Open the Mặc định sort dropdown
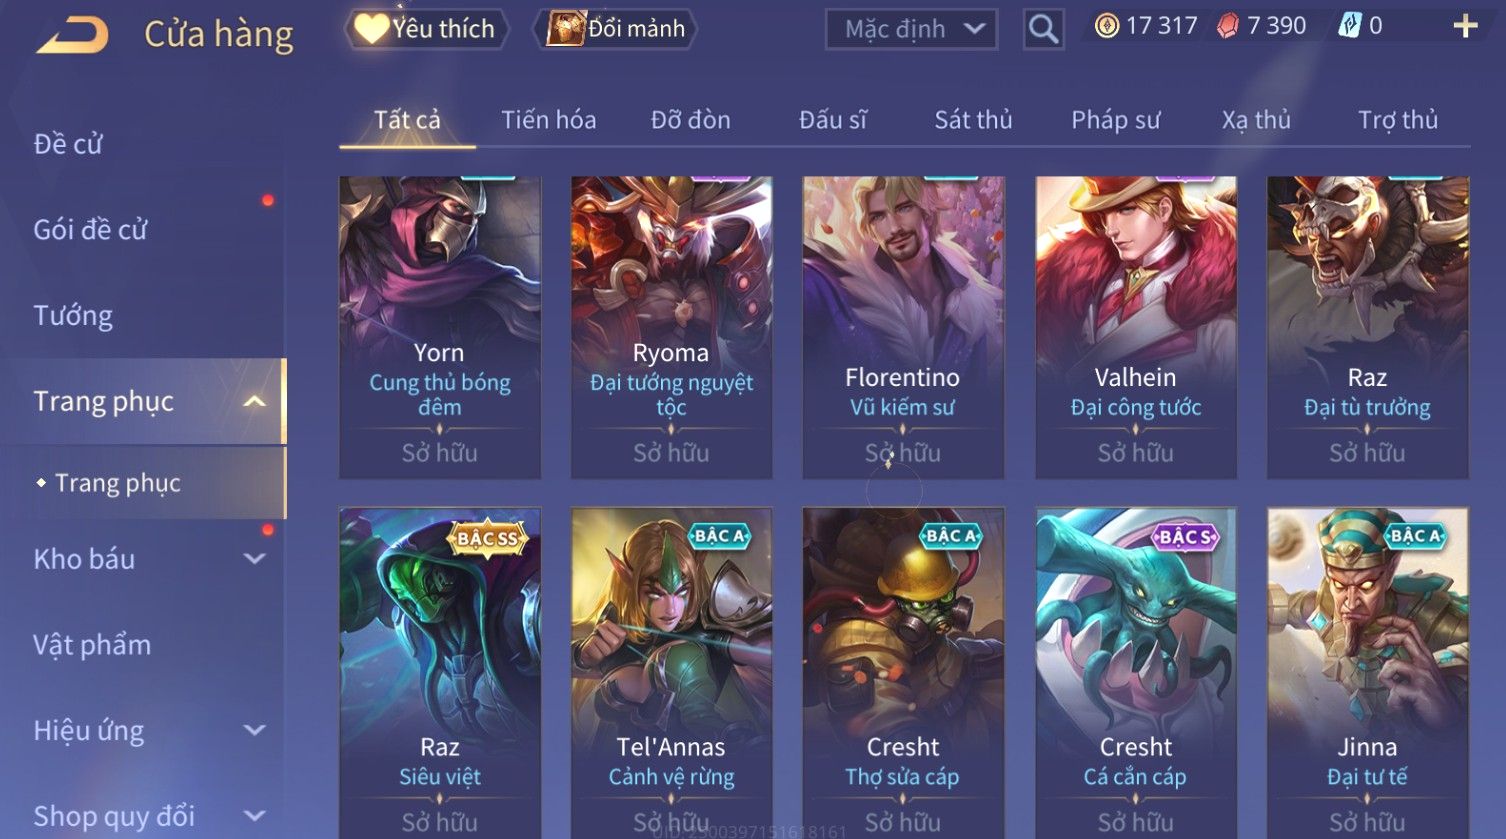This screenshot has width=1506, height=839. (912, 29)
